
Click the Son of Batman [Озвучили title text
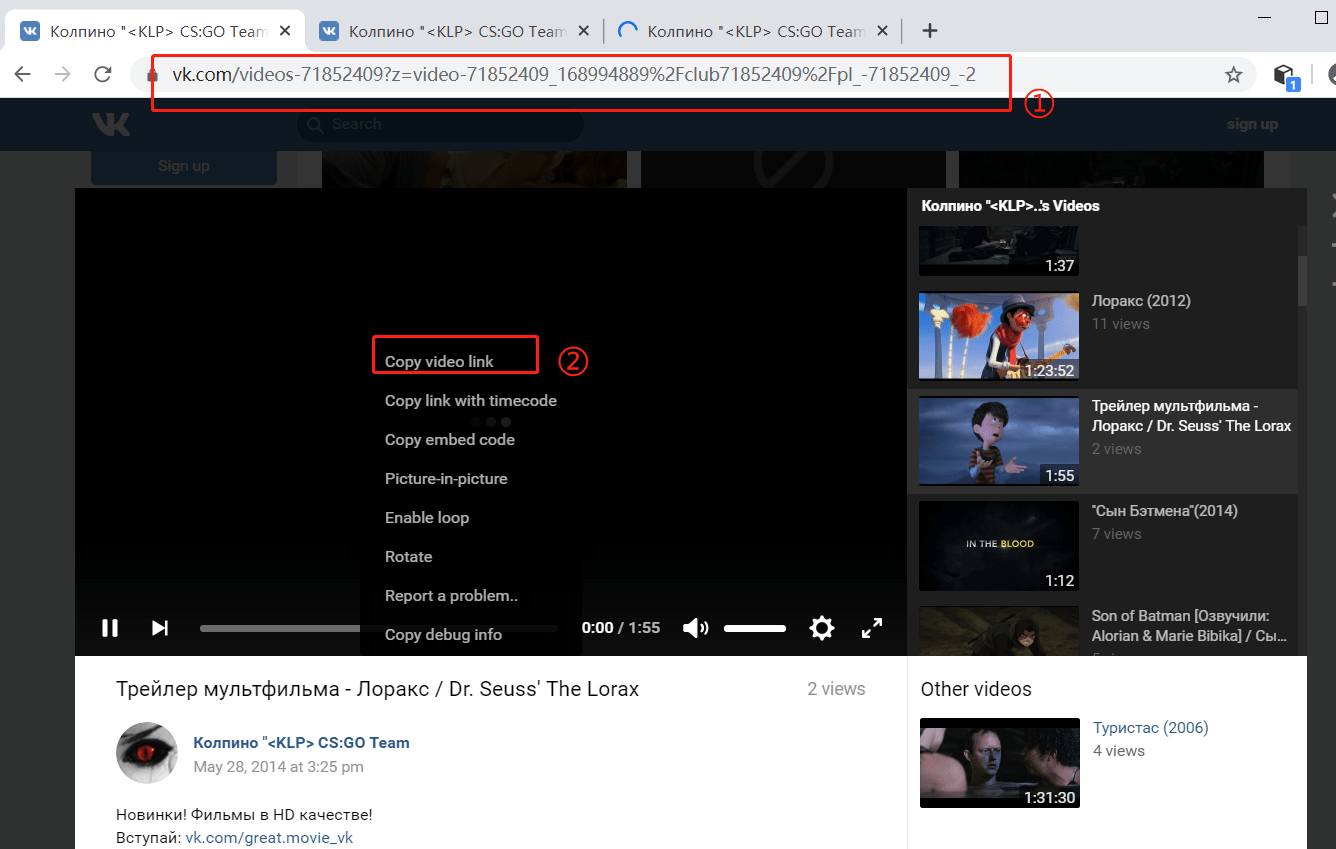tap(1190, 625)
